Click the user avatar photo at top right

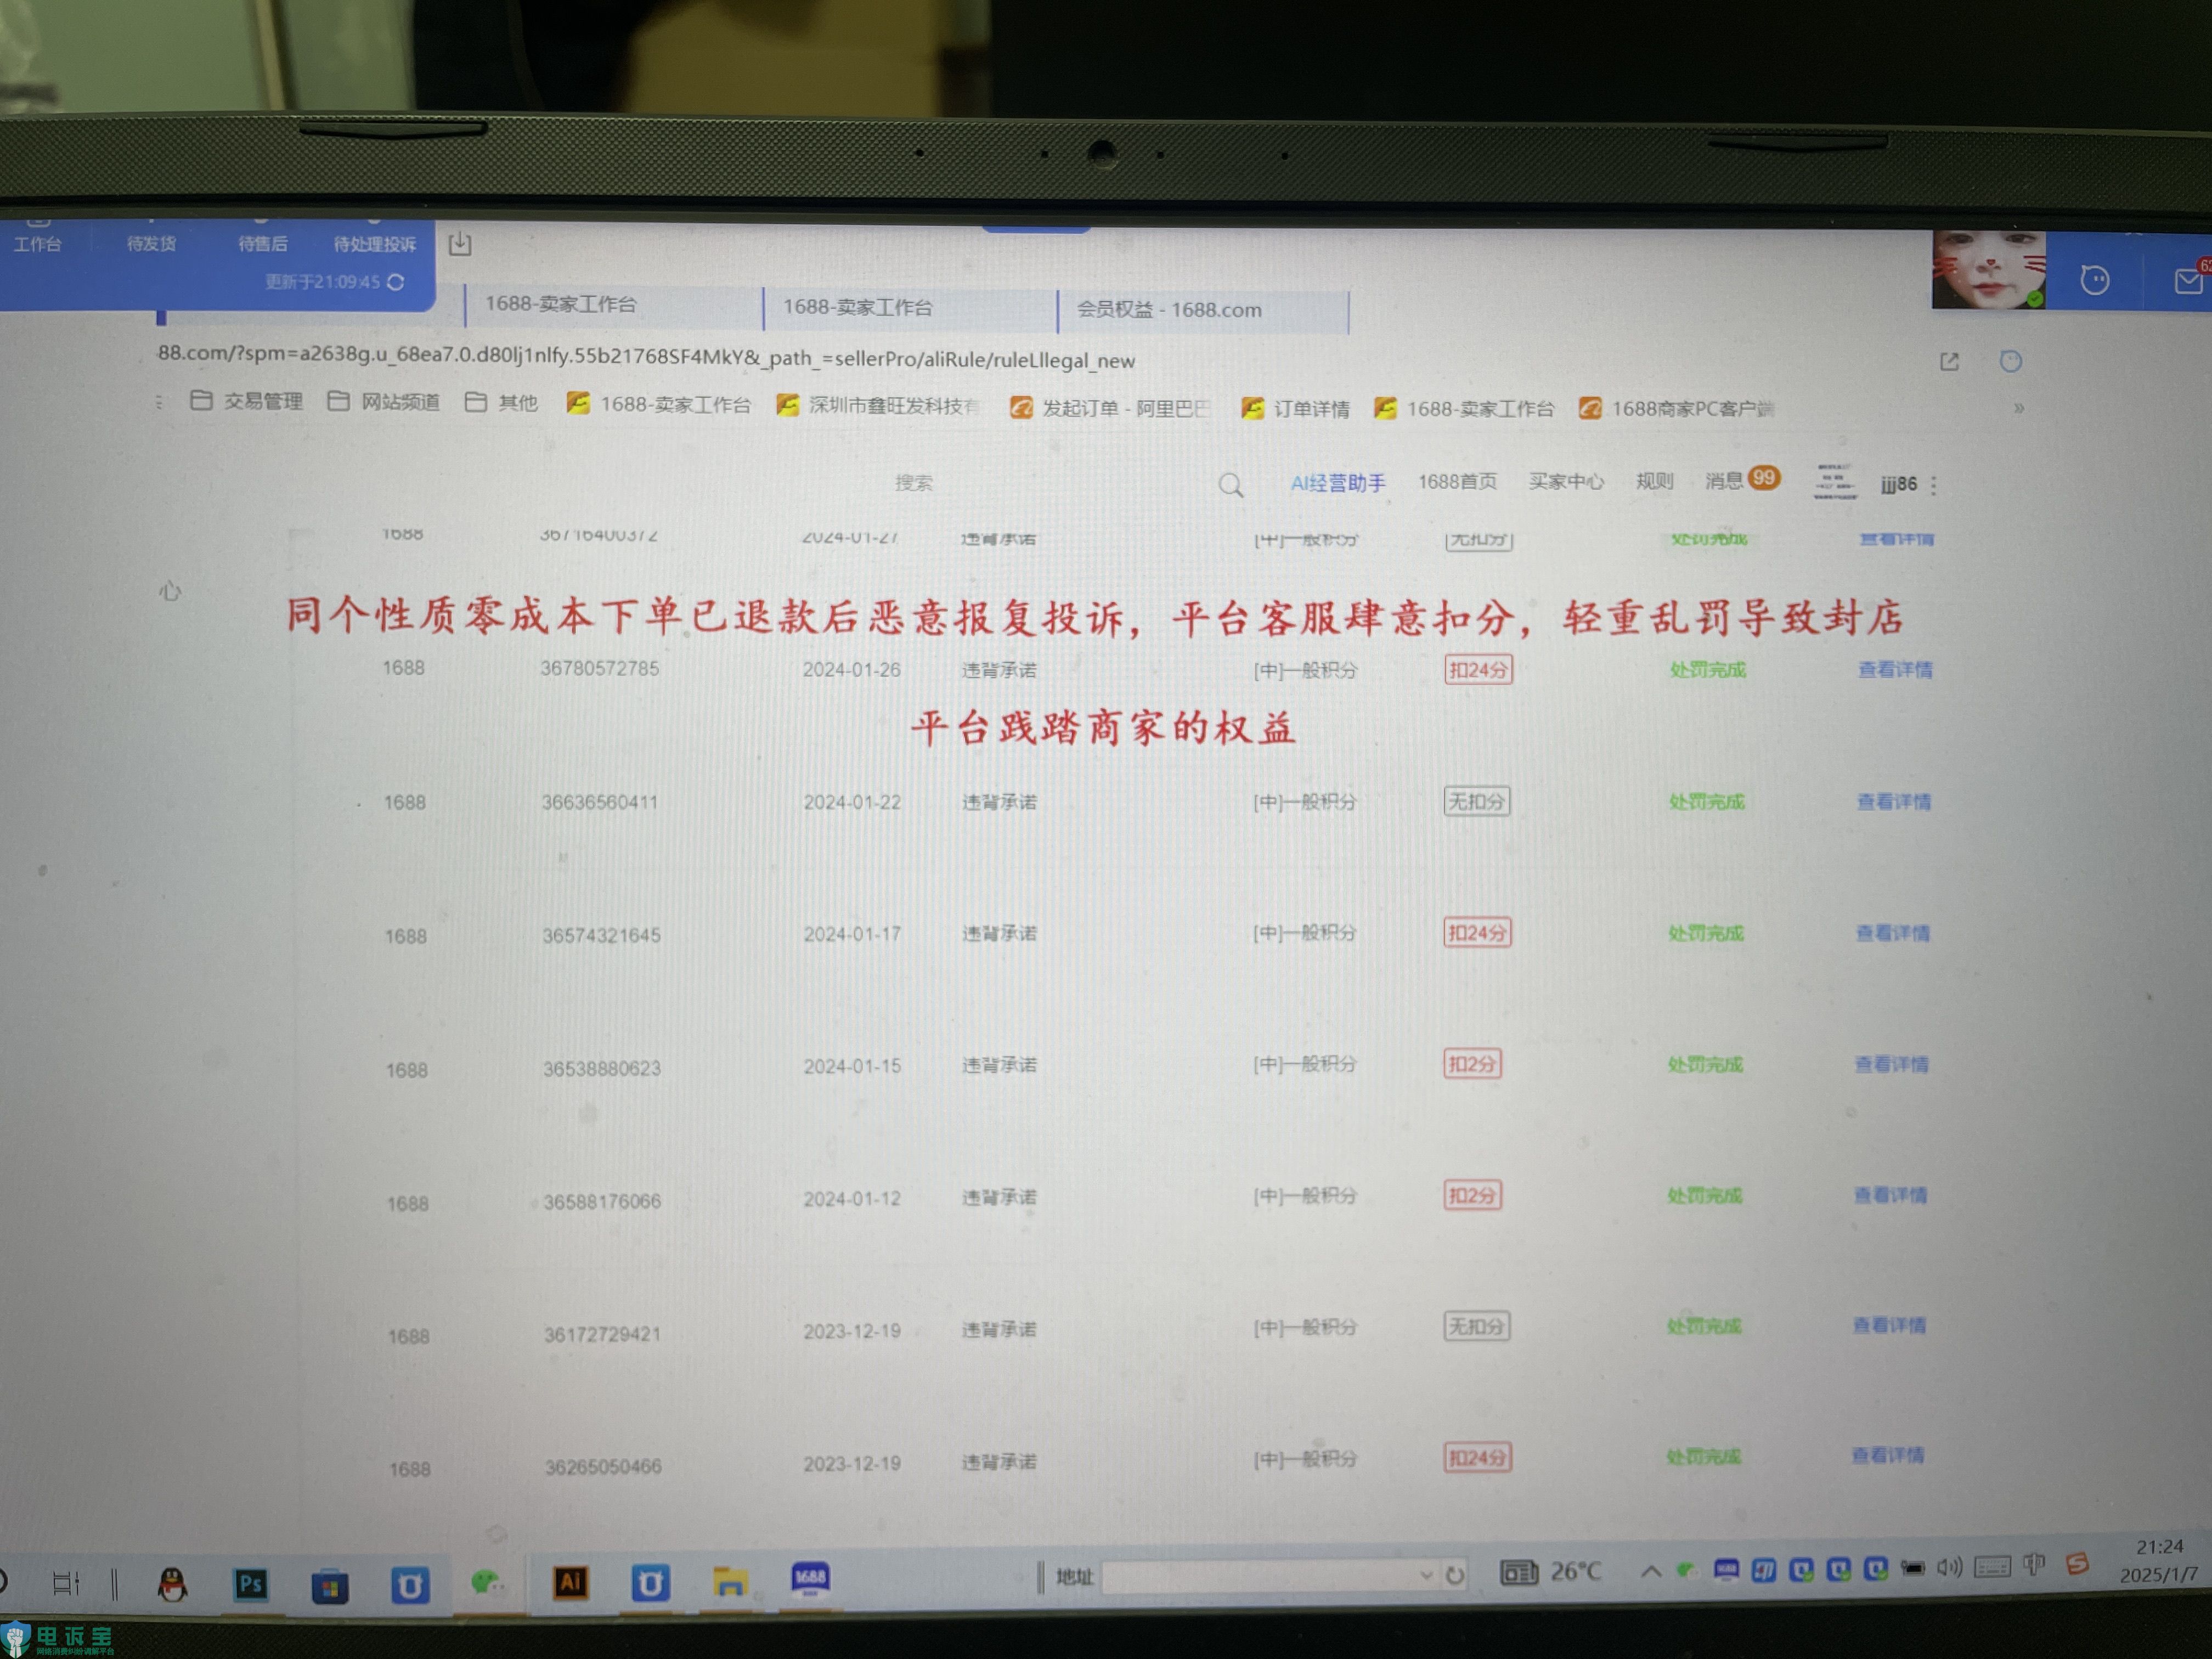tap(1988, 269)
